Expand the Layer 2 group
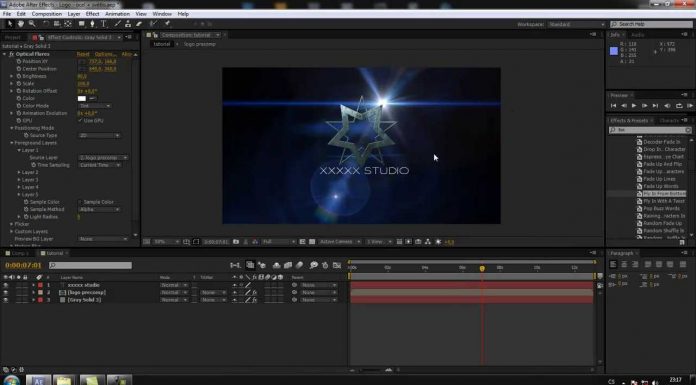 [x=19, y=172]
